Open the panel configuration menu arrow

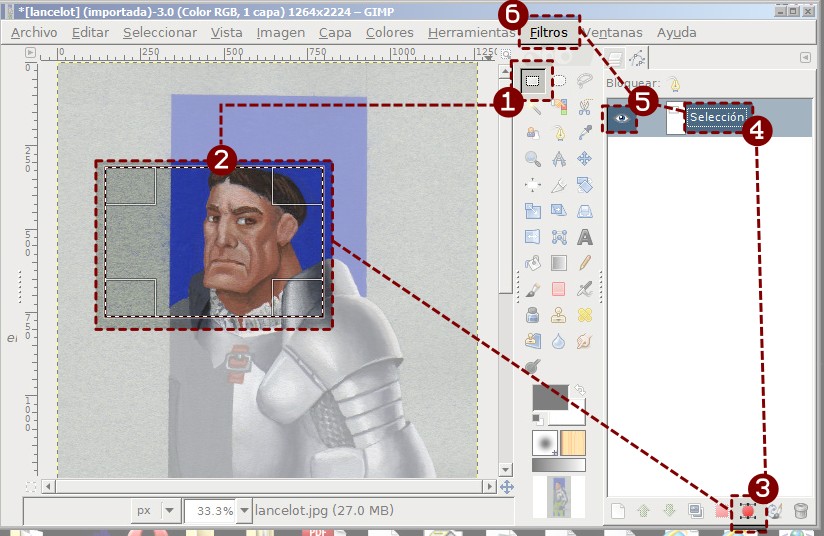coord(805,59)
